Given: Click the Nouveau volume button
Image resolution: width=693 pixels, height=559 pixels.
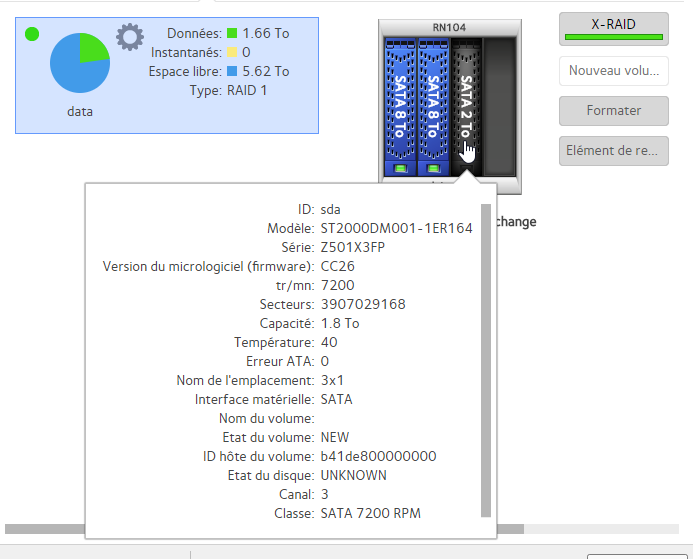Looking at the screenshot, I should coord(613,71).
